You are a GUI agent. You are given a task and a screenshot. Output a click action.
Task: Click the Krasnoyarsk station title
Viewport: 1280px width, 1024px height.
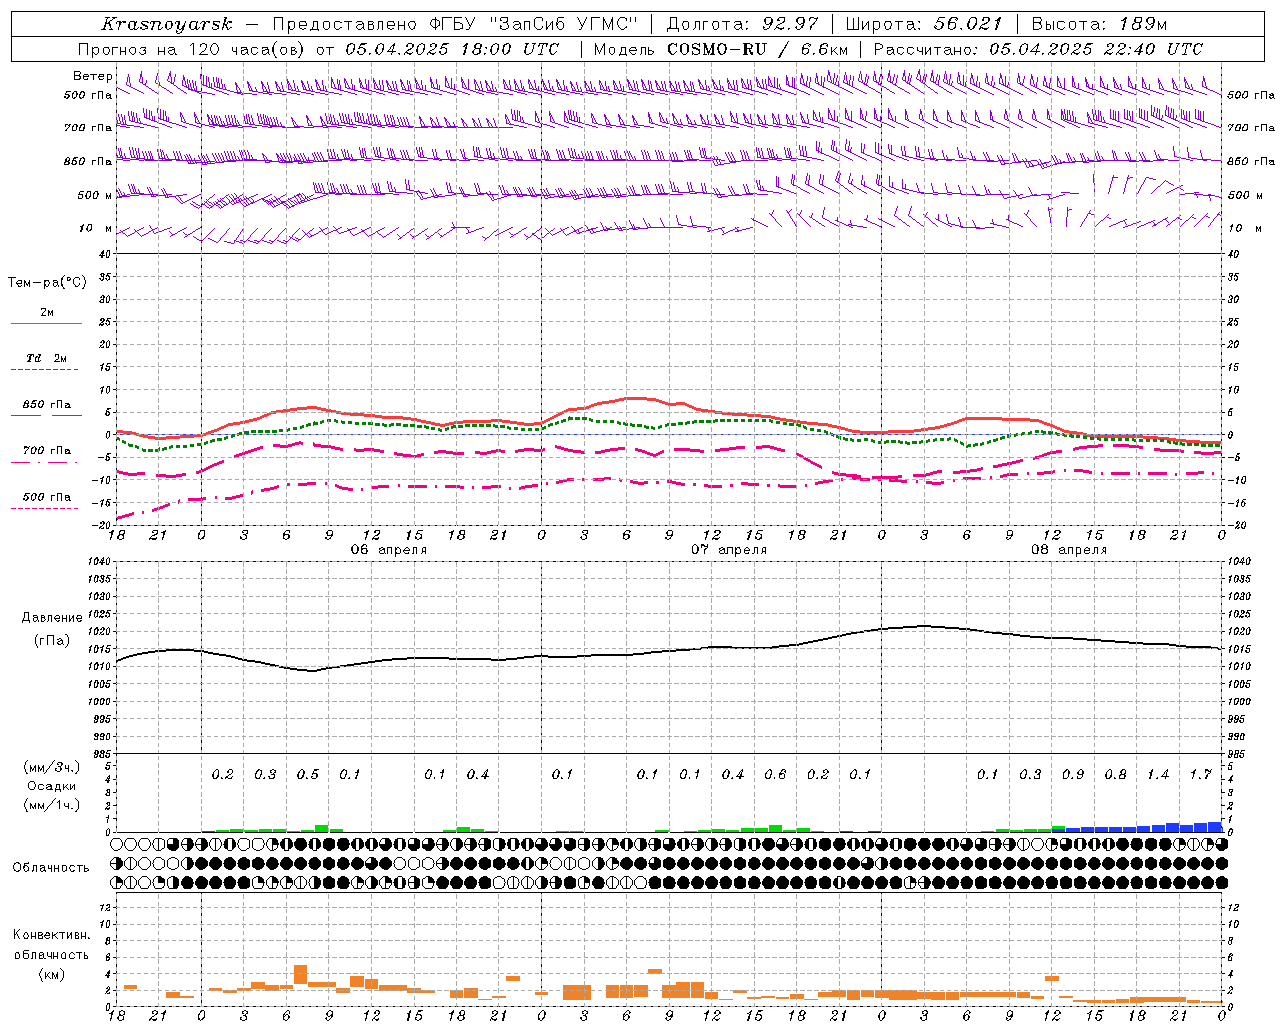(x=167, y=24)
